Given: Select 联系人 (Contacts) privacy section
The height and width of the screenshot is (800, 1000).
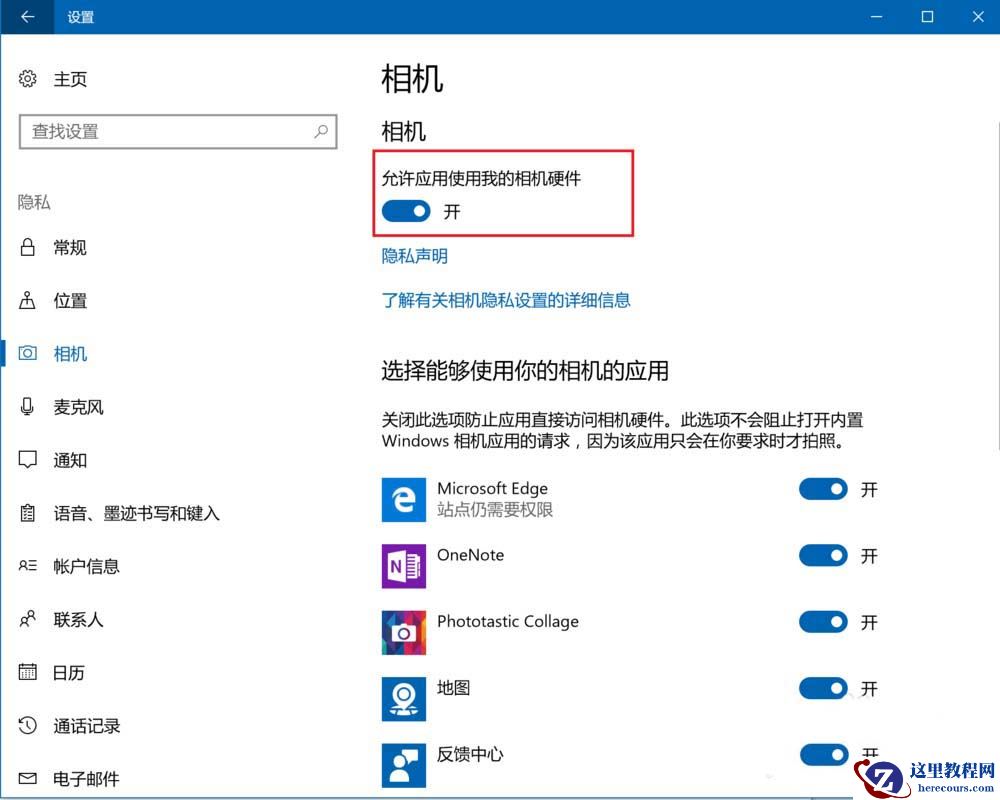Looking at the screenshot, I should (75, 620).
